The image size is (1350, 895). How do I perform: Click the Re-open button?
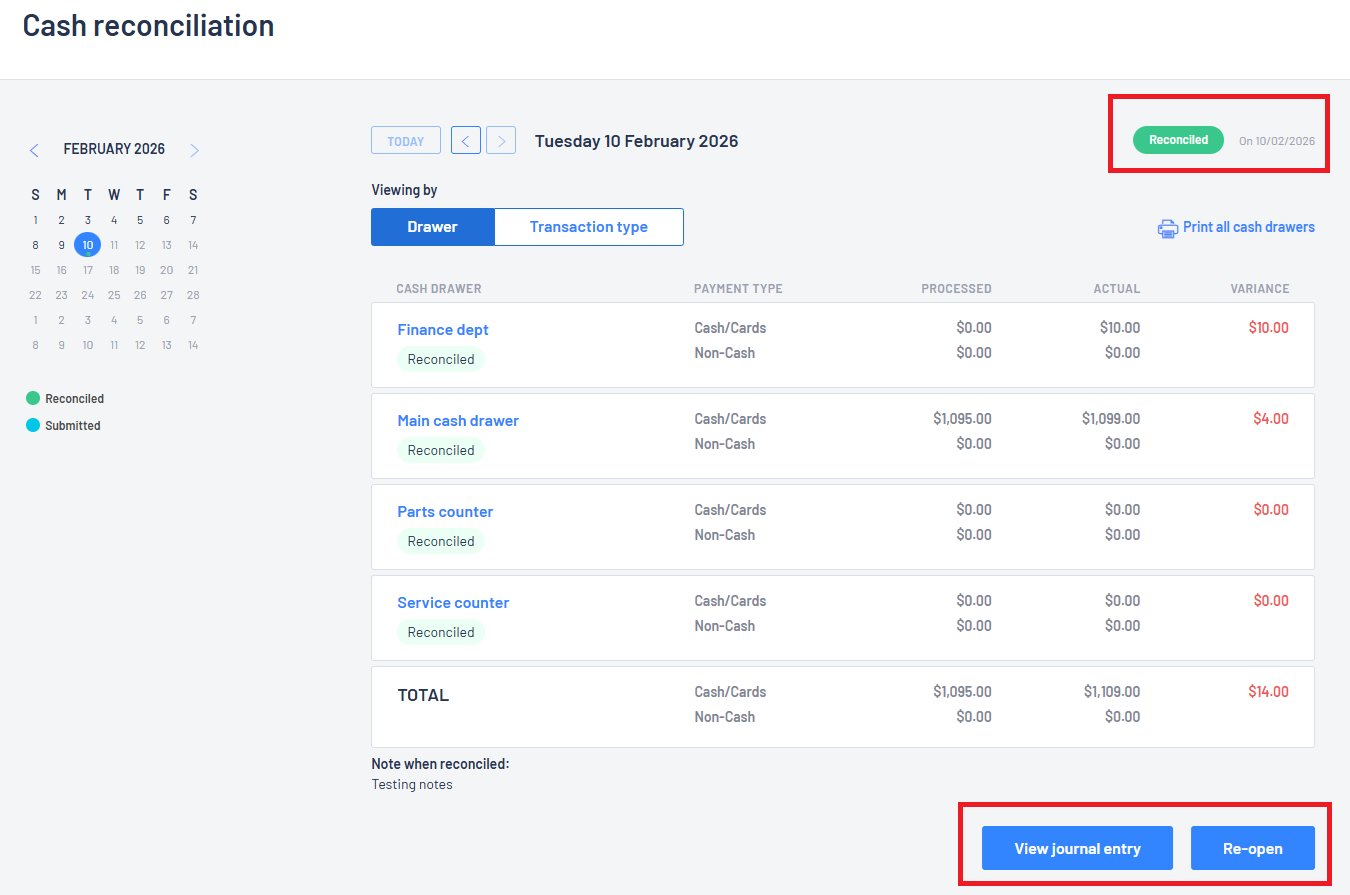(1252, 848)
